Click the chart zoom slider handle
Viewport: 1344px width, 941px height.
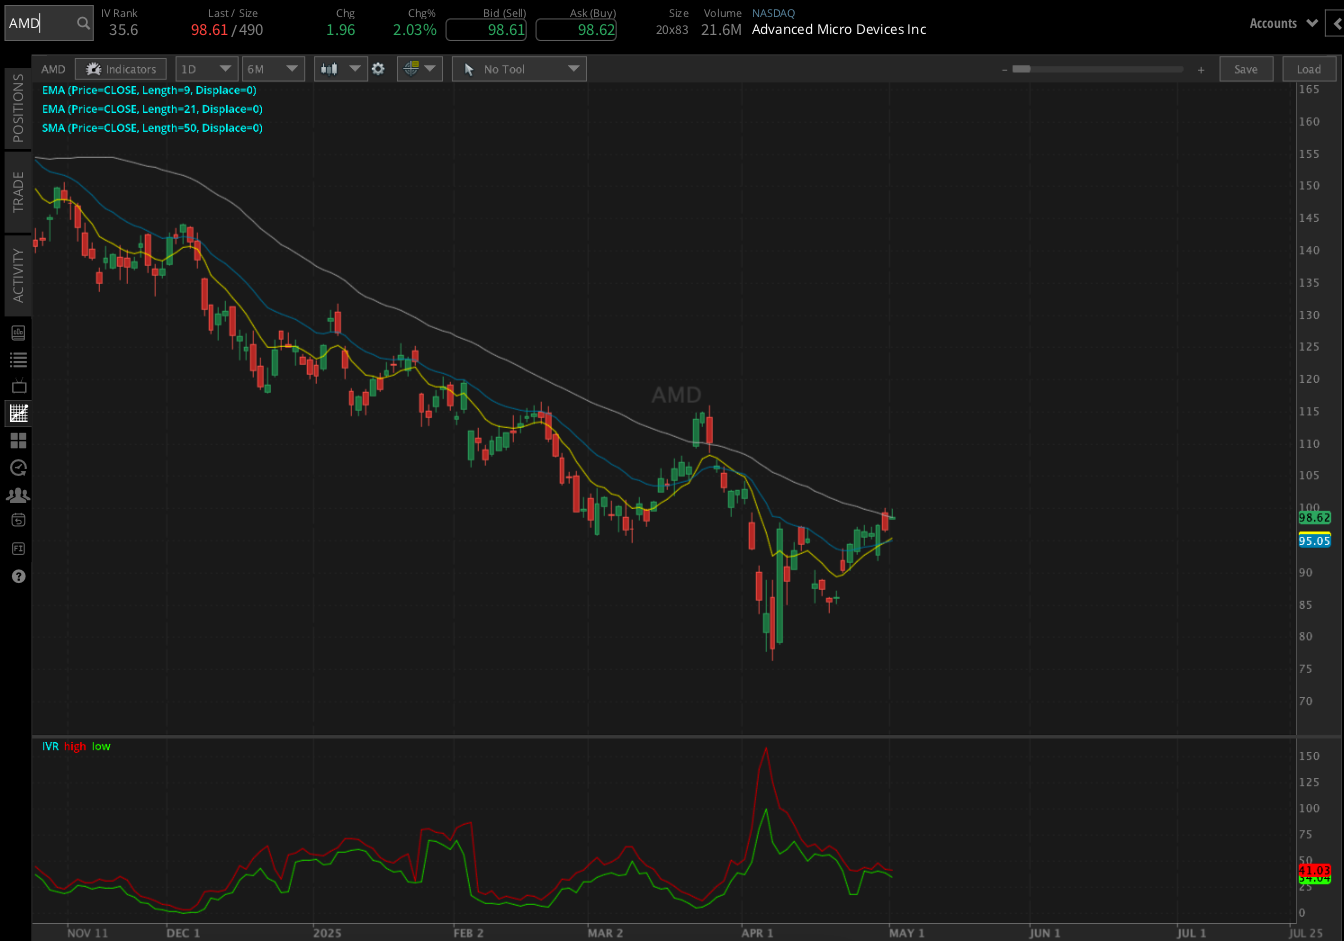pos(1021,69)
